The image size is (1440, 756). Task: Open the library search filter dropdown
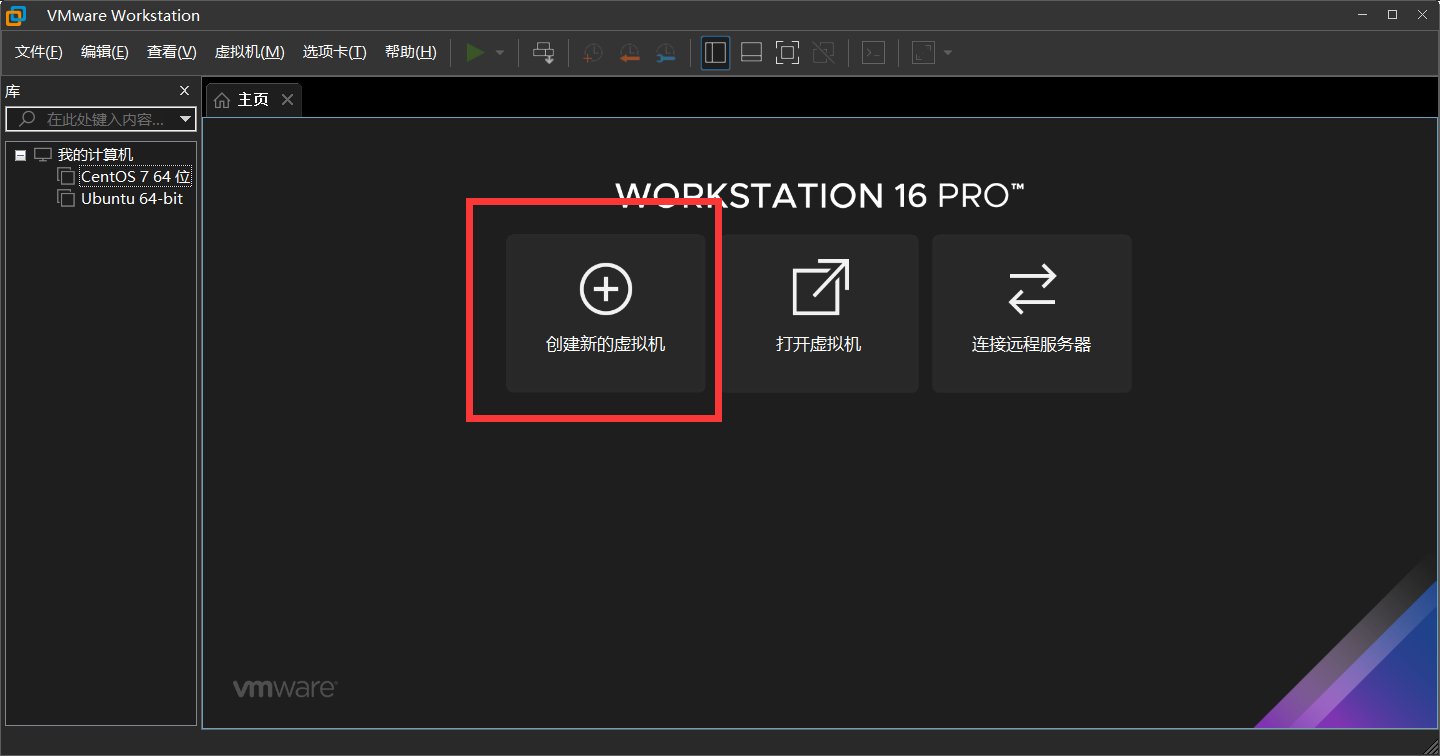click(186, 119)
